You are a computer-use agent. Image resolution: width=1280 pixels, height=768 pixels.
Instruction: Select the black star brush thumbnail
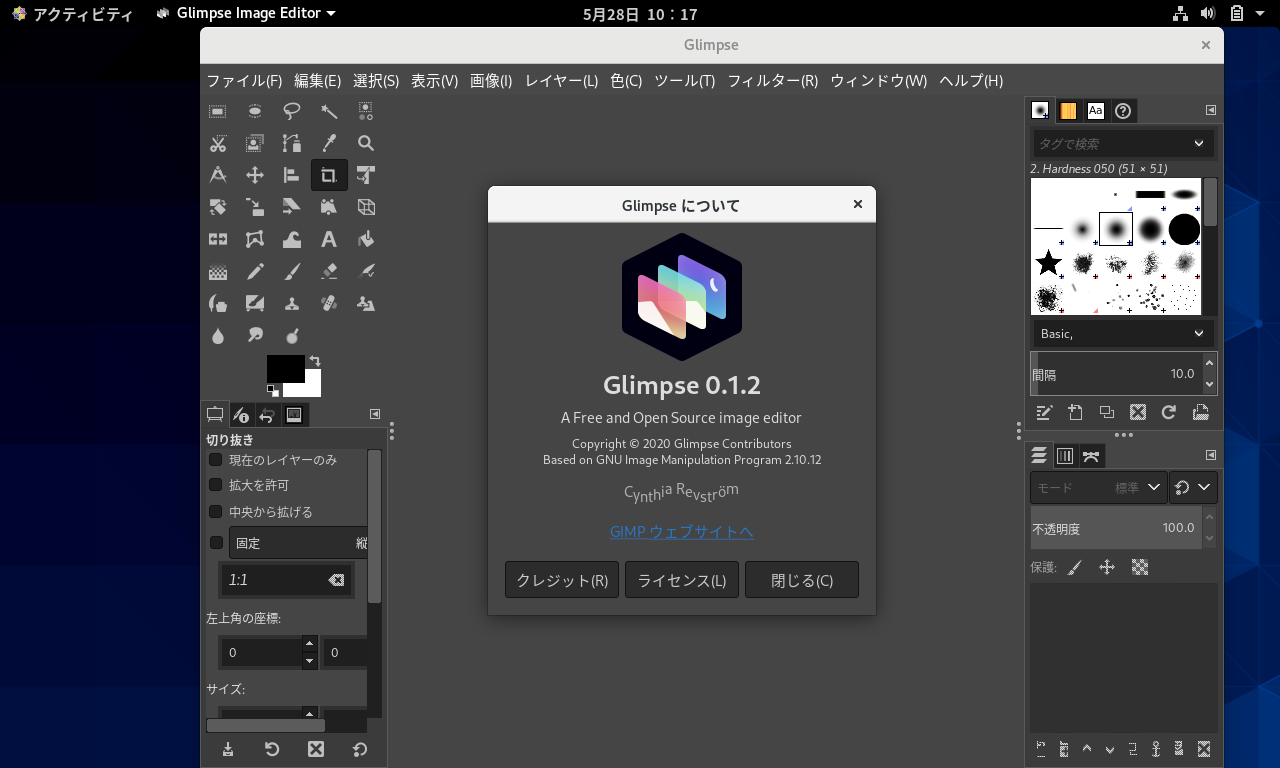(1048, 263)
